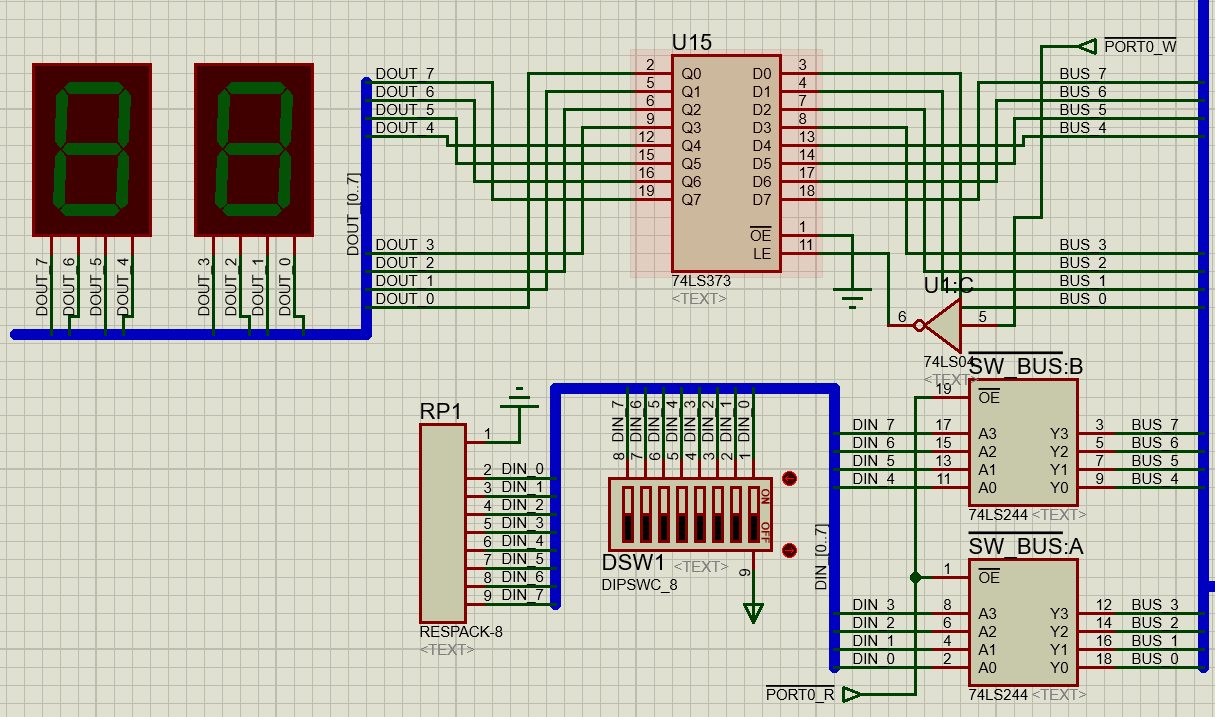Click the wire junction dot near SW_BUS:A OE
Screen dimensions: 1215x717
[x=915, y=577]
